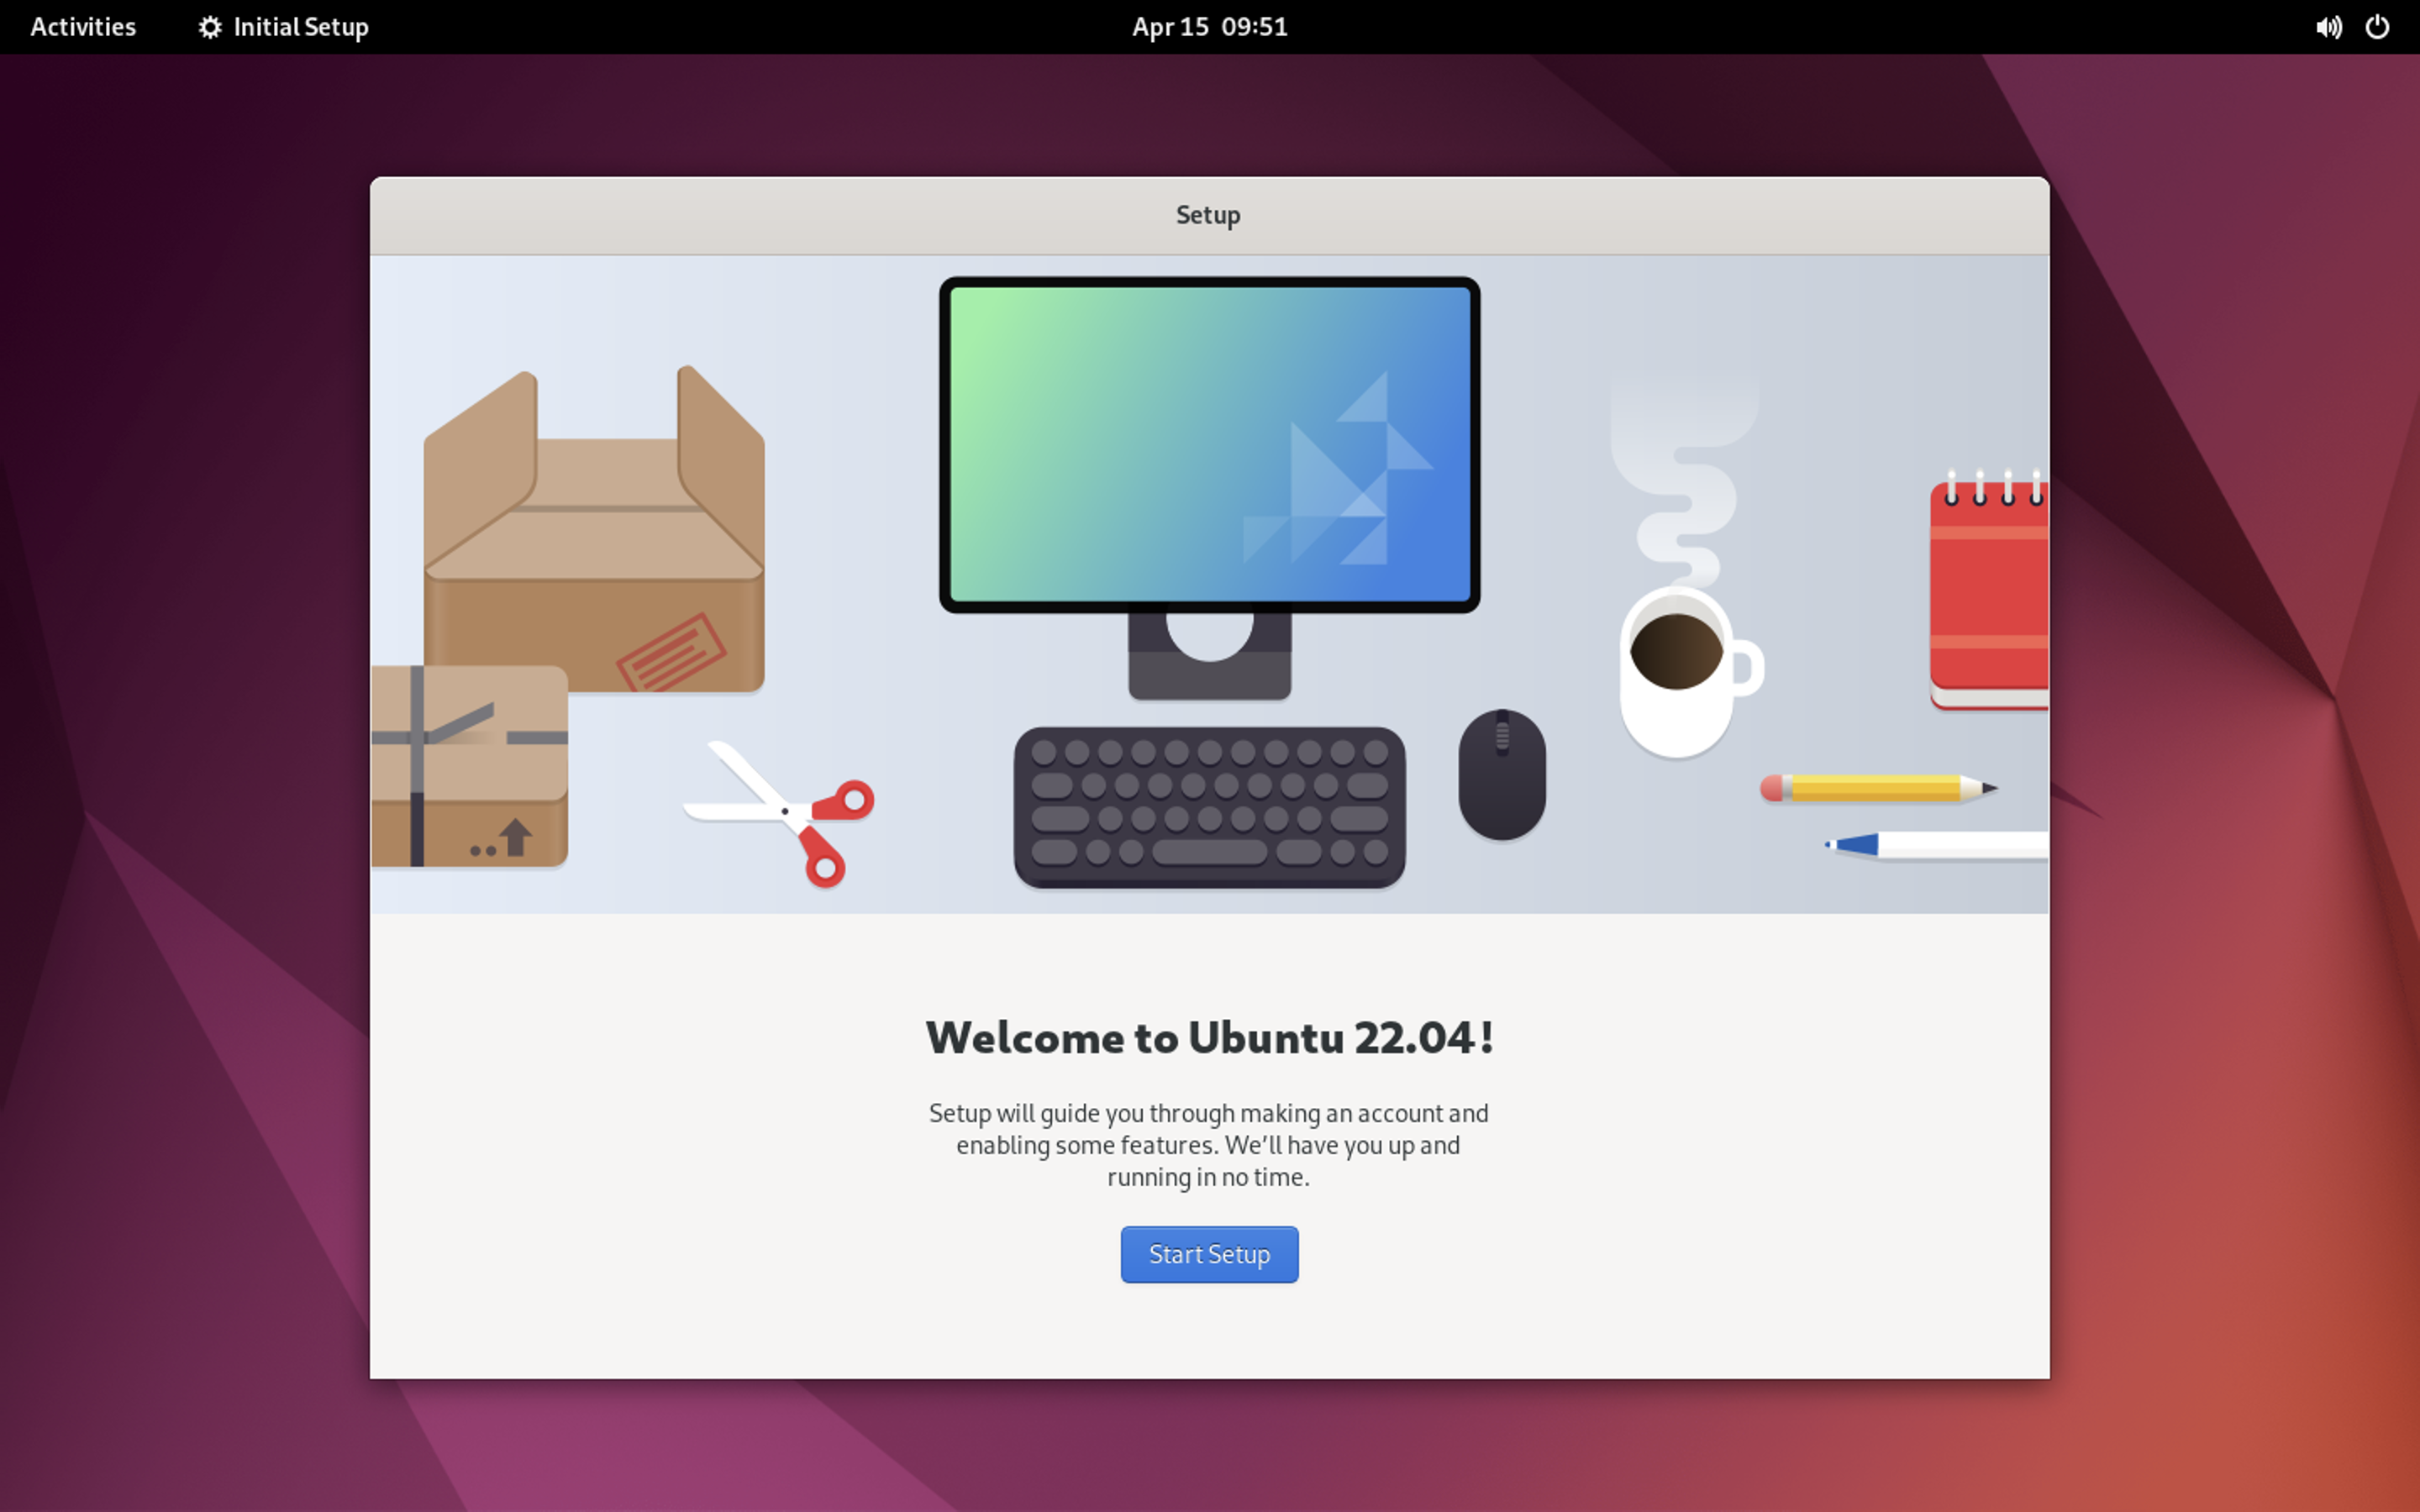The height and width of the screenshot is (1512, 2420).
Task: Click the gear icon beside Initial Setup
Action: click(x=209, y=27)
